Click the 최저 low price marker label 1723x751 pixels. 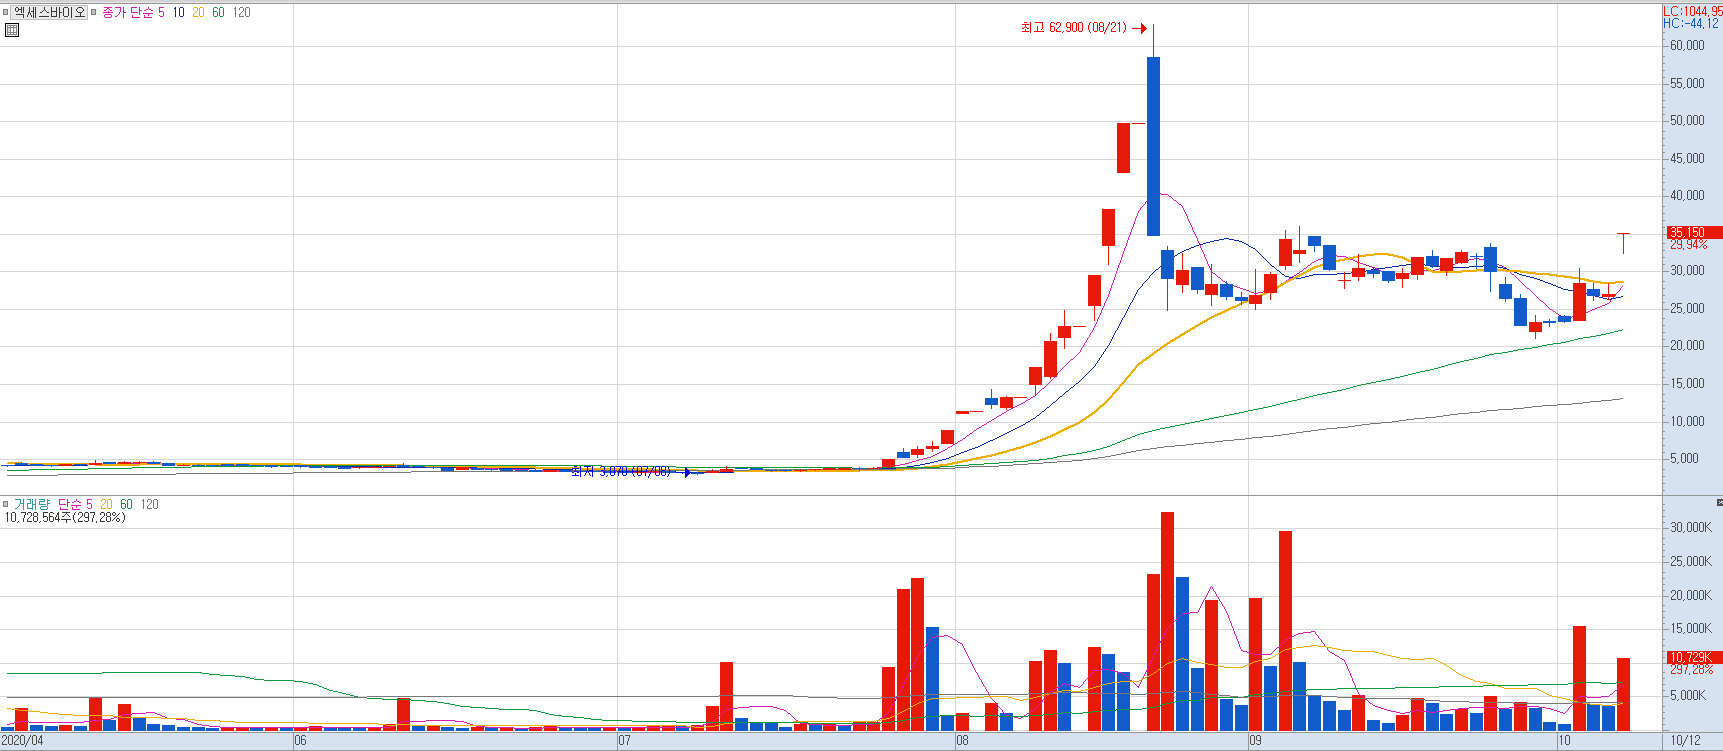(621, 471)
